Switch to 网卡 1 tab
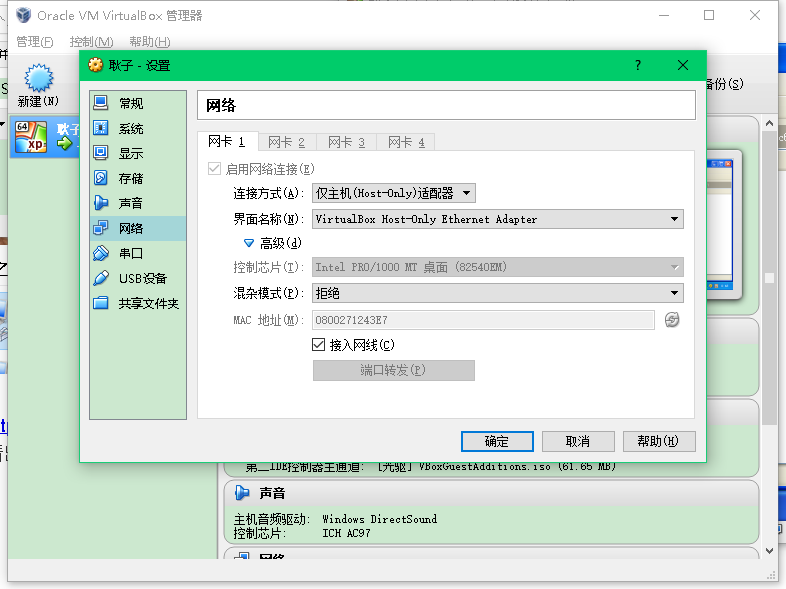Viewport: 786px width, 589px height. click(227, 142)
